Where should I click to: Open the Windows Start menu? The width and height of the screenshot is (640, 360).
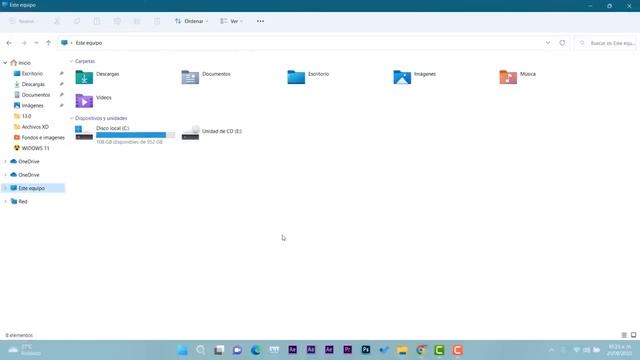pos(182,350)
